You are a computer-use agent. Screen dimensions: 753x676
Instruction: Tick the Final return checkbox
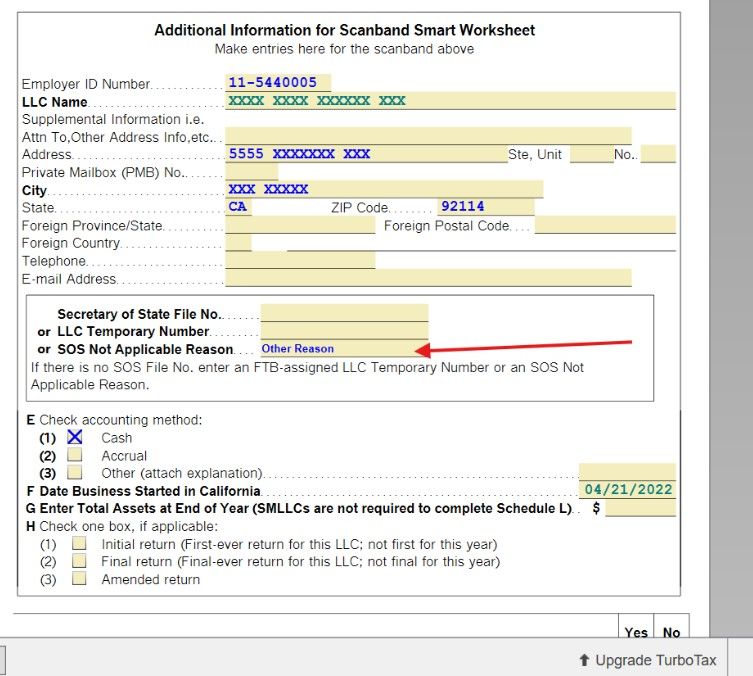[x=79, y=561]
